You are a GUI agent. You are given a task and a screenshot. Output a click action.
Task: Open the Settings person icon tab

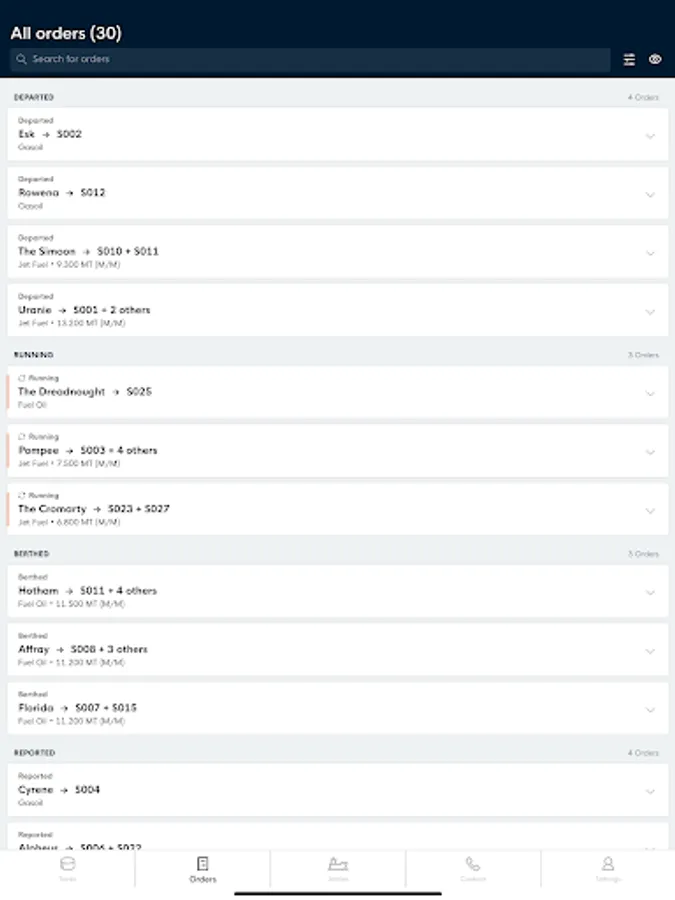[x=608, y=864]
